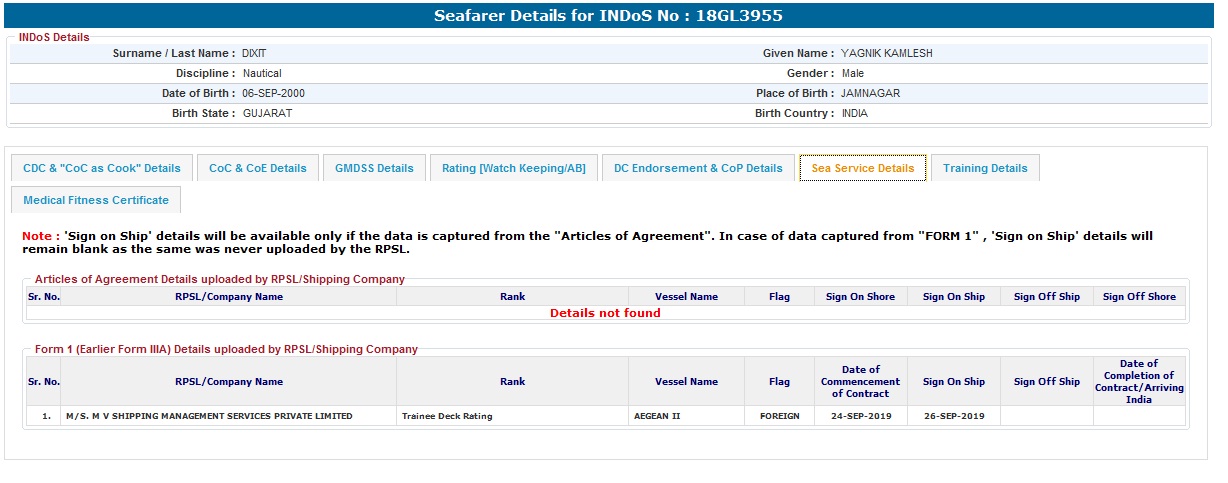
Task: Click the Vessel Name header in Form 1 table
Action: (686, 382)
